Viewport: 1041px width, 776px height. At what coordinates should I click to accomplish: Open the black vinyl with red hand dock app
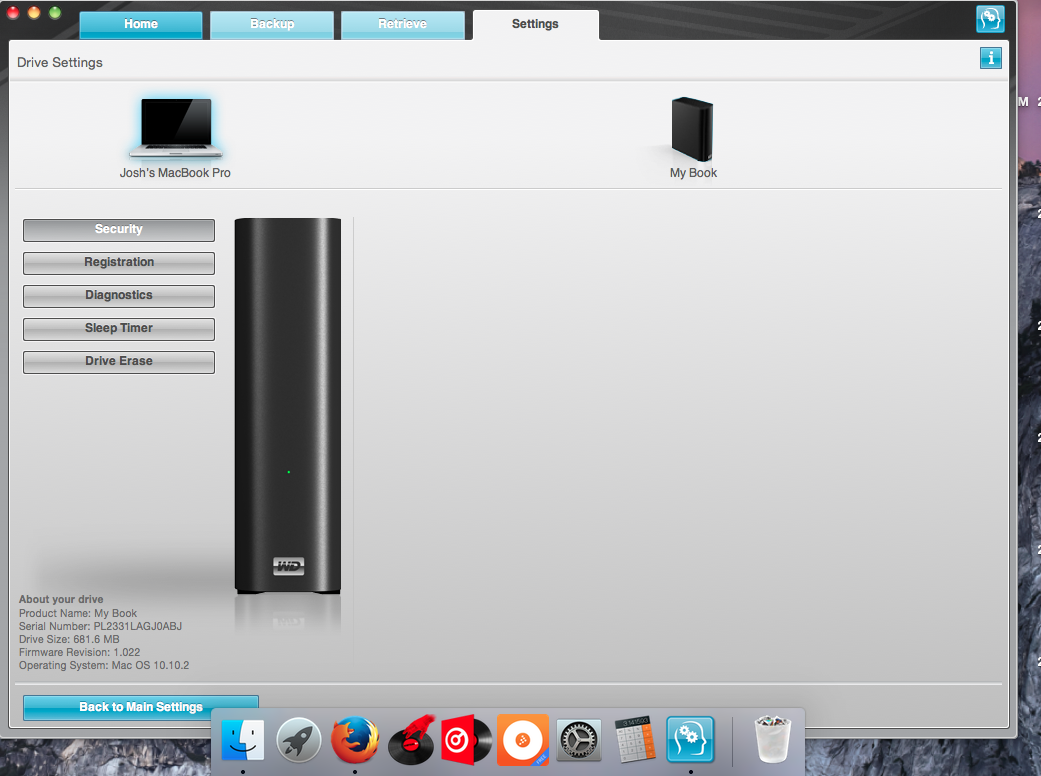pyautogui.click(x=412, y=739)
